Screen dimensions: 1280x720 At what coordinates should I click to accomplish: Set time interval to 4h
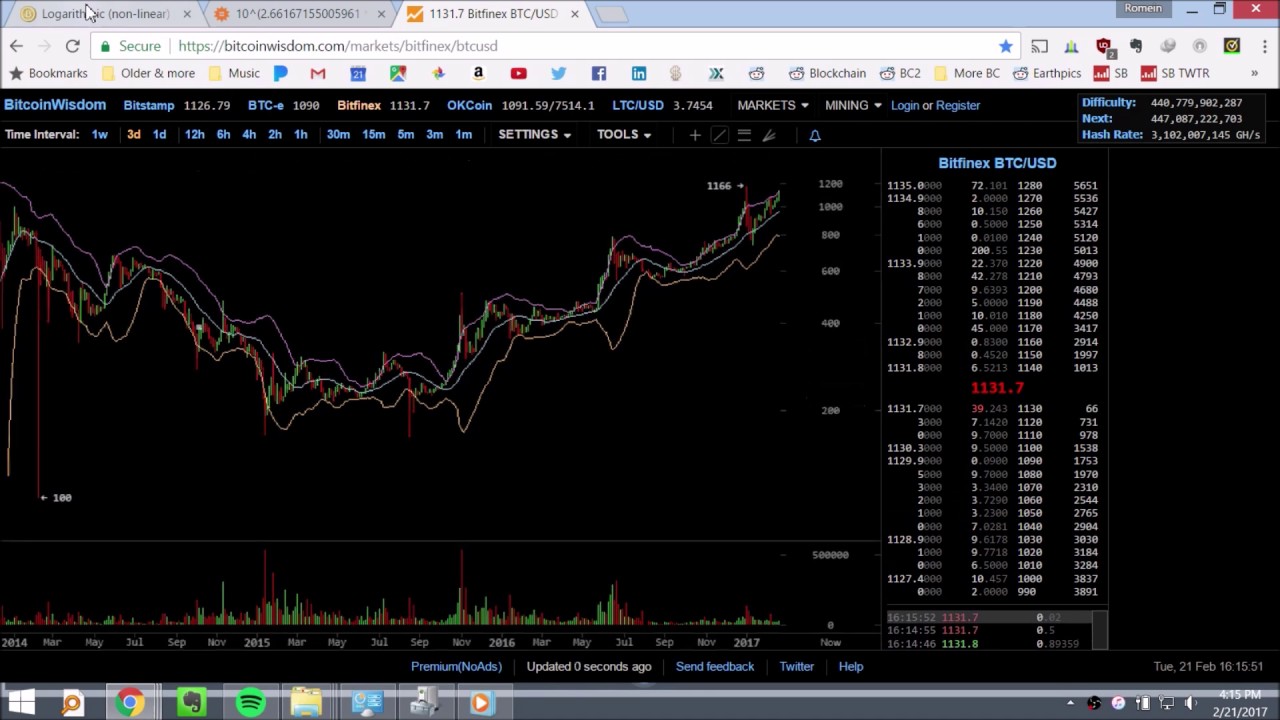pyautogui.click(x=249, y=134)
